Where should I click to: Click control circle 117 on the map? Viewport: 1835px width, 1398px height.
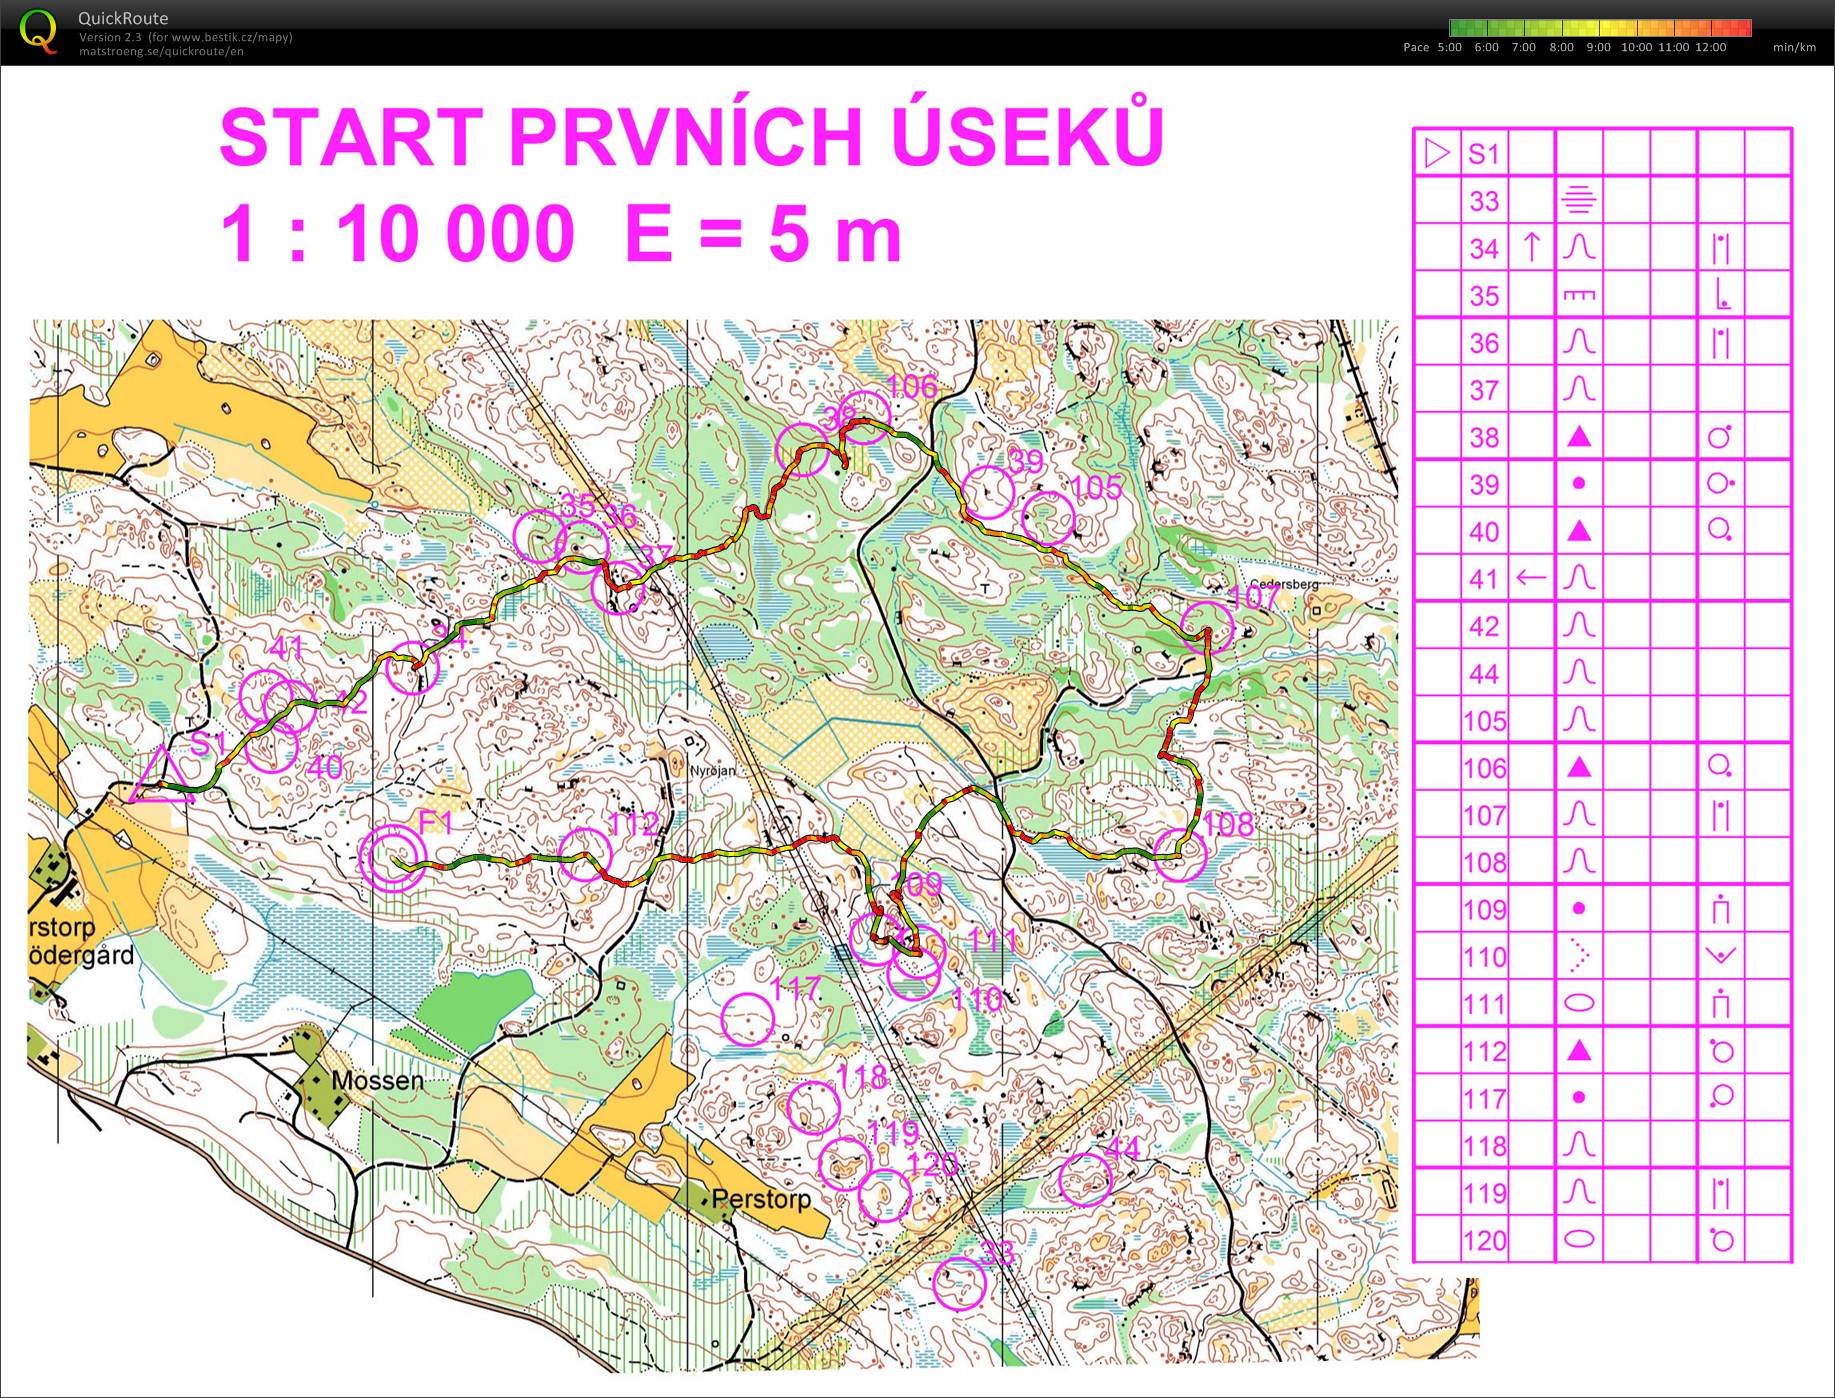click(x=747, y=1018)
